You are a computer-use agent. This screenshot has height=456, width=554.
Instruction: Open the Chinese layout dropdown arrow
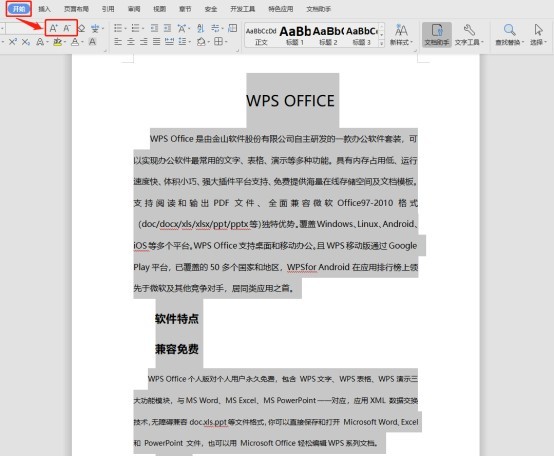pos(189,28)
